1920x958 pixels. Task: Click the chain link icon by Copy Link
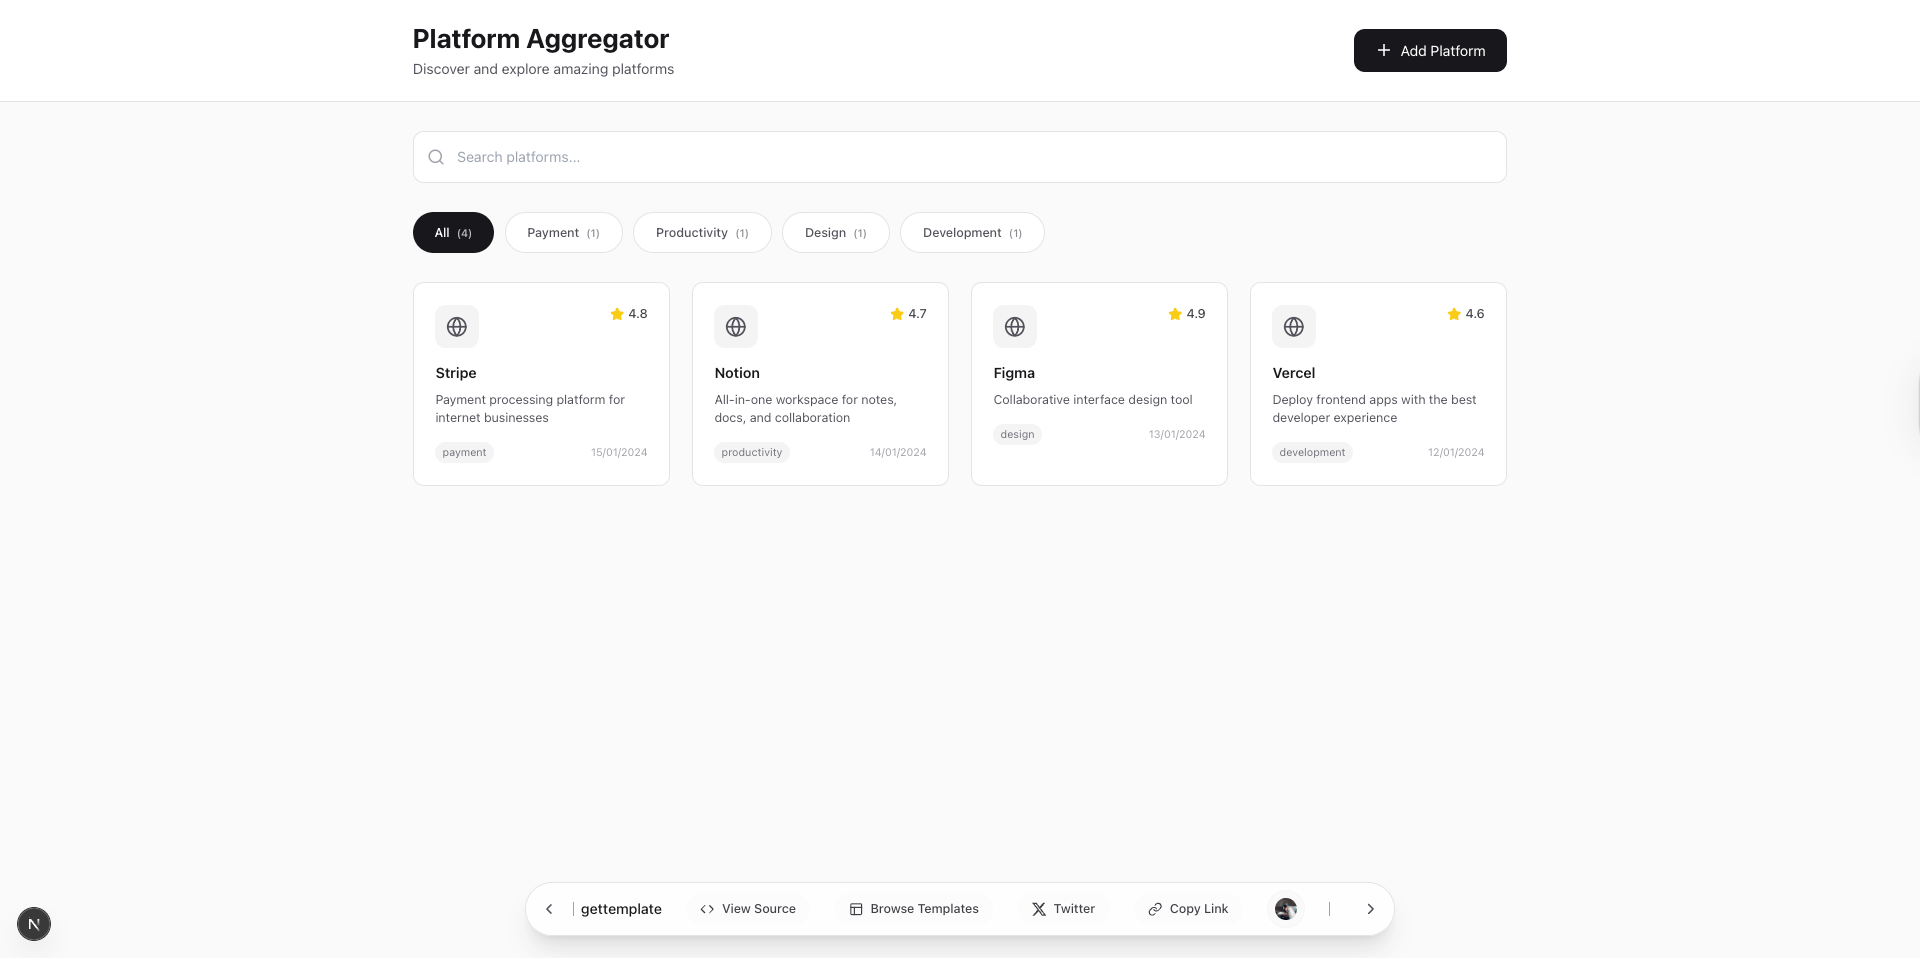(1155, 909)
